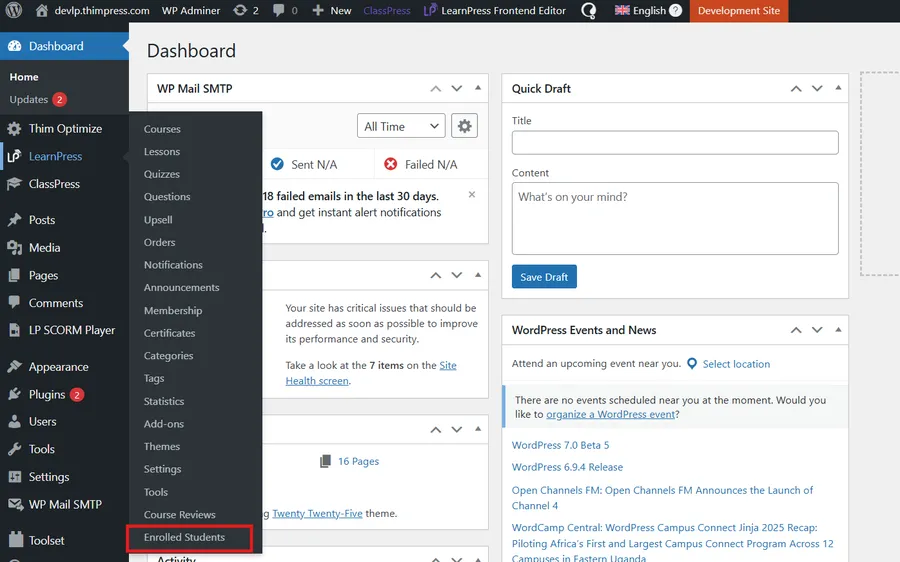Viewport: 900px width, 562px height.
Task: Open WP Mail SMTP gear settings button
Action: point(464,126)
